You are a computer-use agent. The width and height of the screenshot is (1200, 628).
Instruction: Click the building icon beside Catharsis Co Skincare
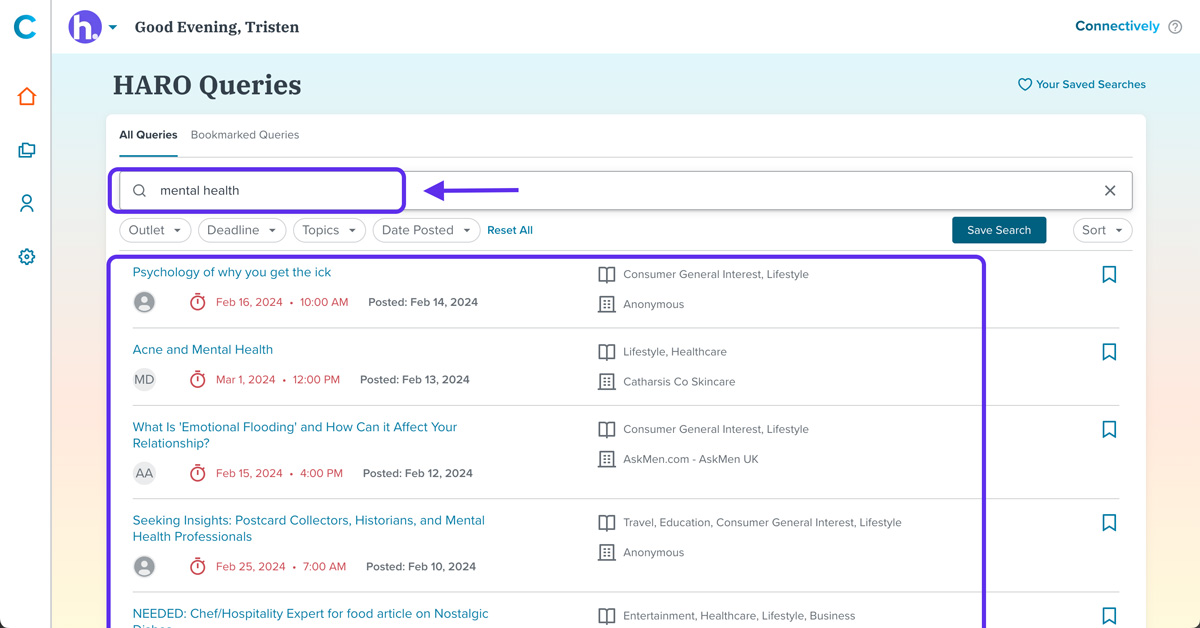coord(606,382)
